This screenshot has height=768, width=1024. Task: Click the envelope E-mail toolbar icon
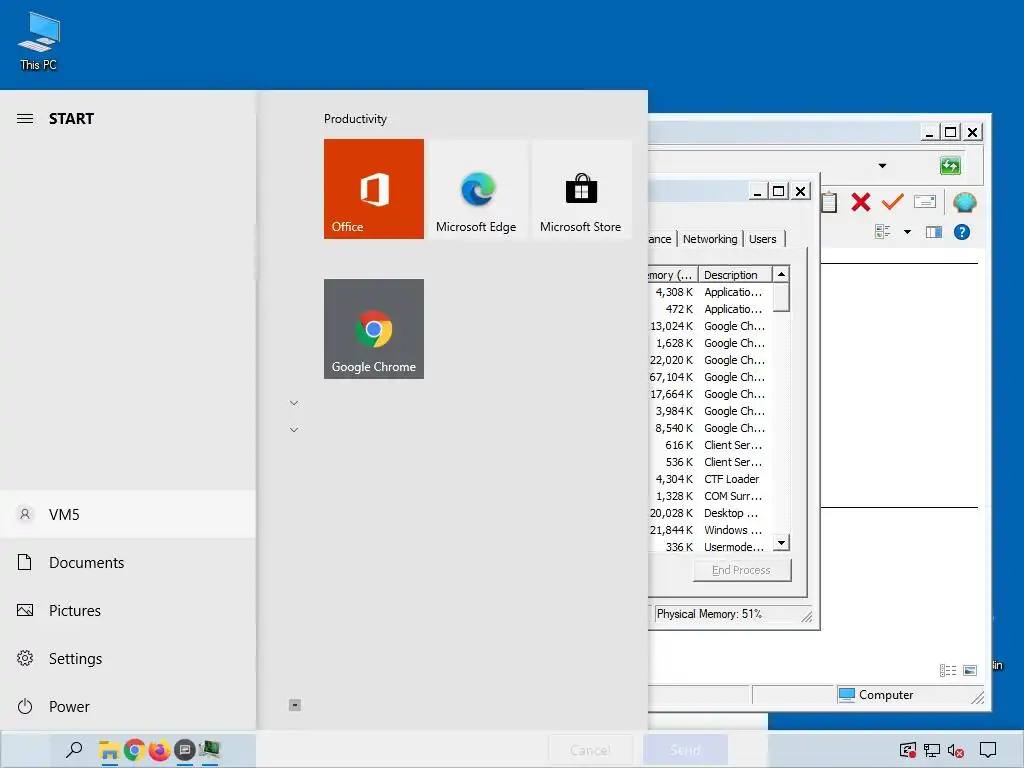[925, 201]
